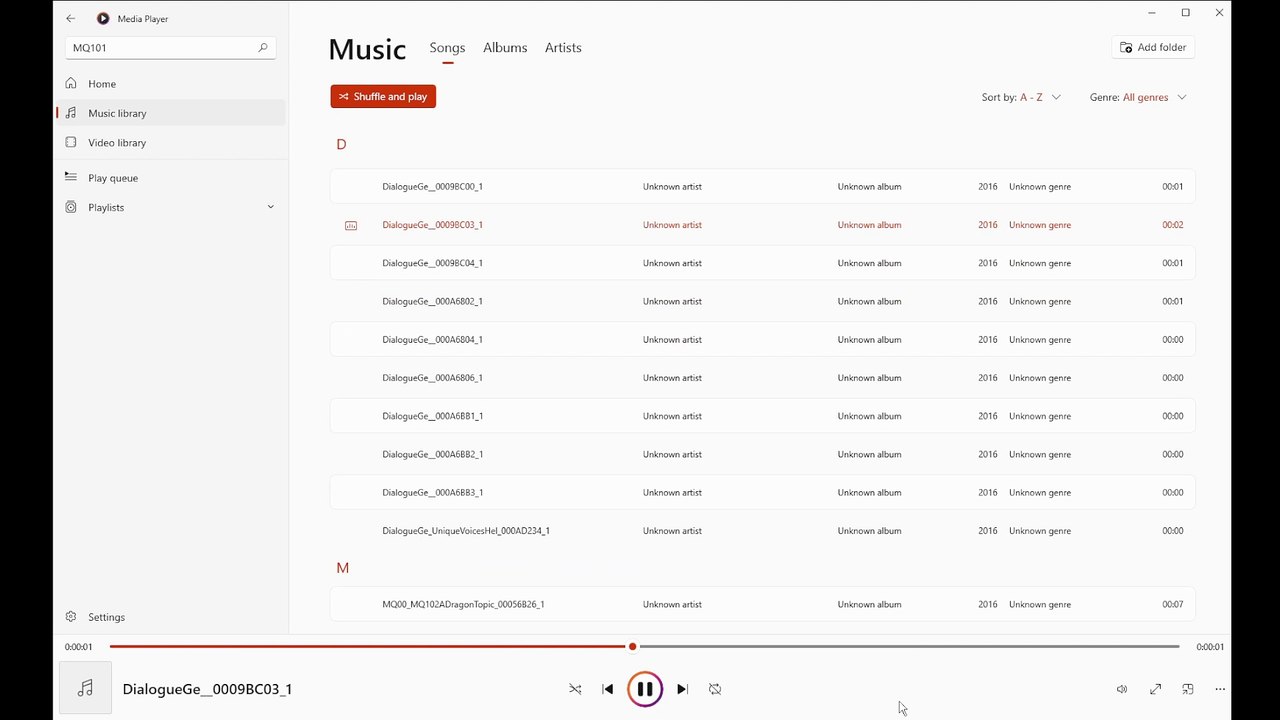Switch to the Artists tab
This screenshot has height=720, width=1280.
563,48
